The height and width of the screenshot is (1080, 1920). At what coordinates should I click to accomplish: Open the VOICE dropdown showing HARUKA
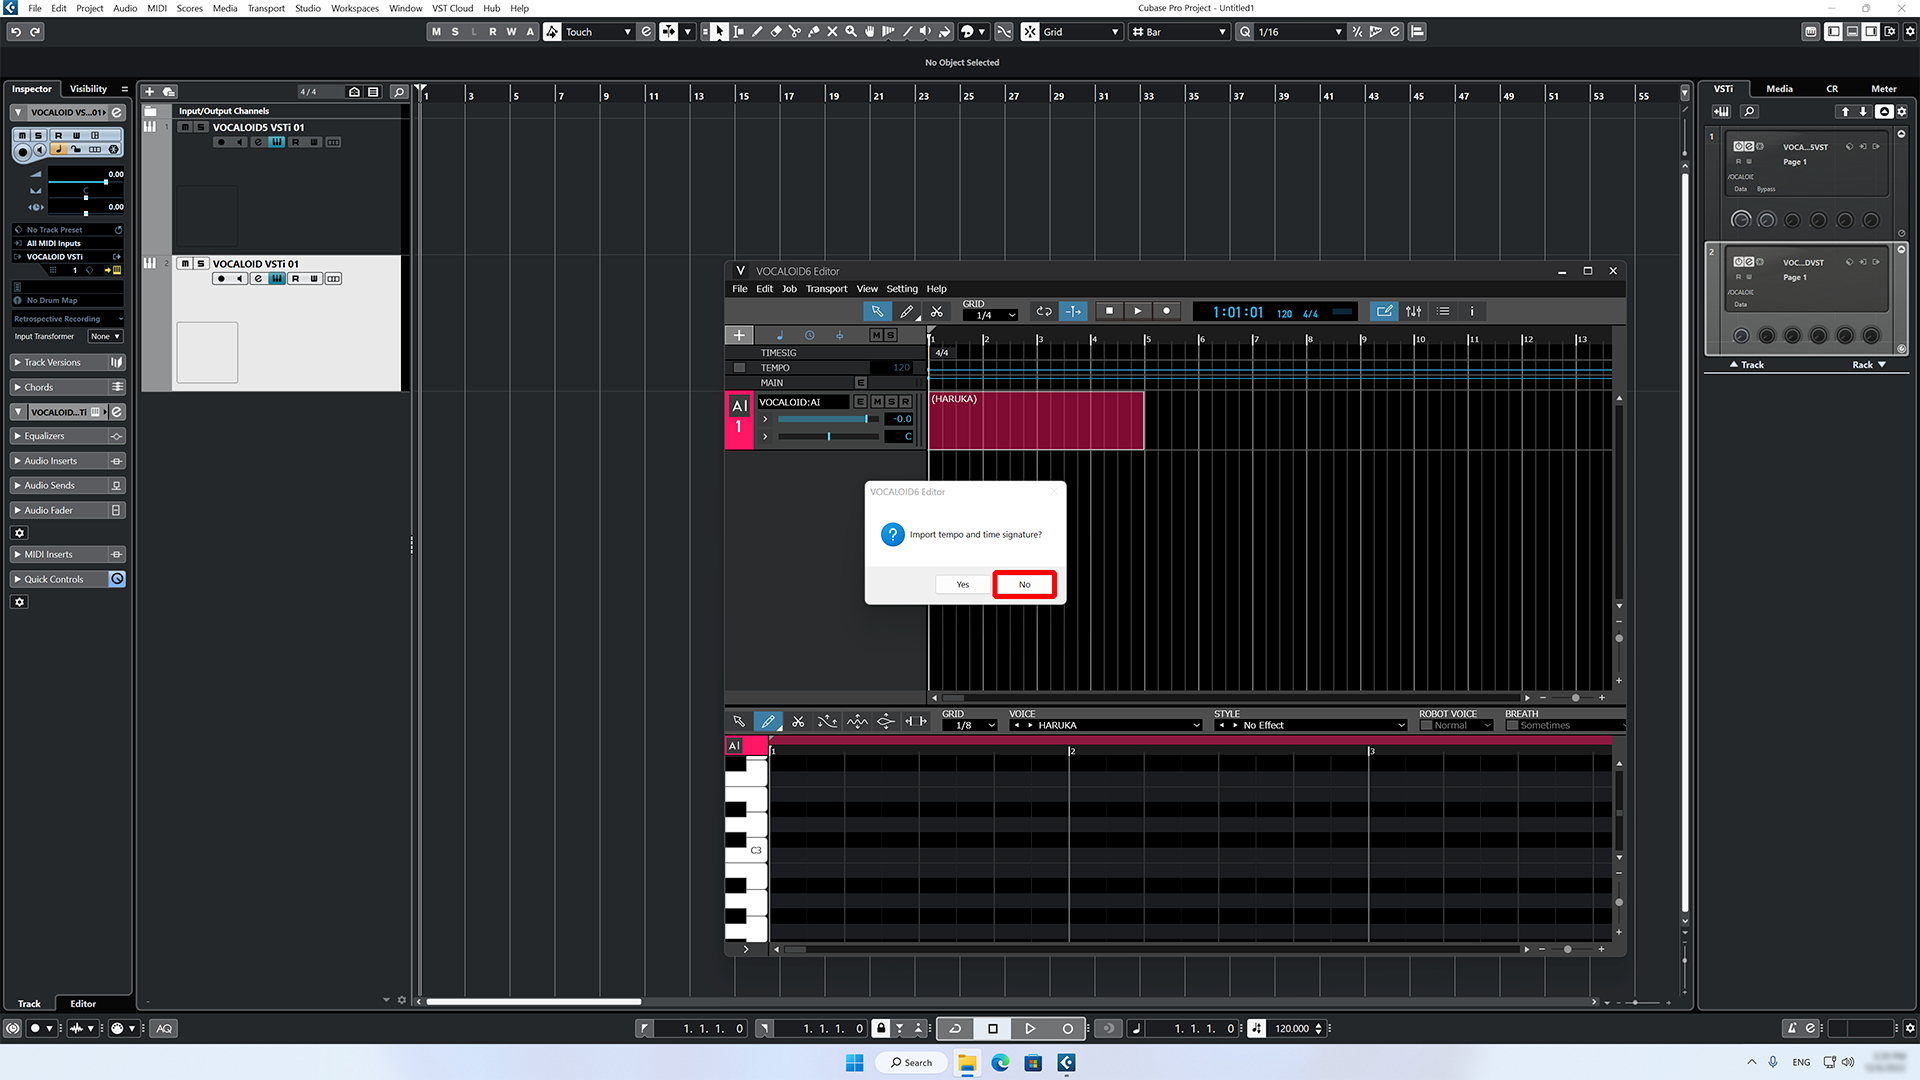point(1105,724)
